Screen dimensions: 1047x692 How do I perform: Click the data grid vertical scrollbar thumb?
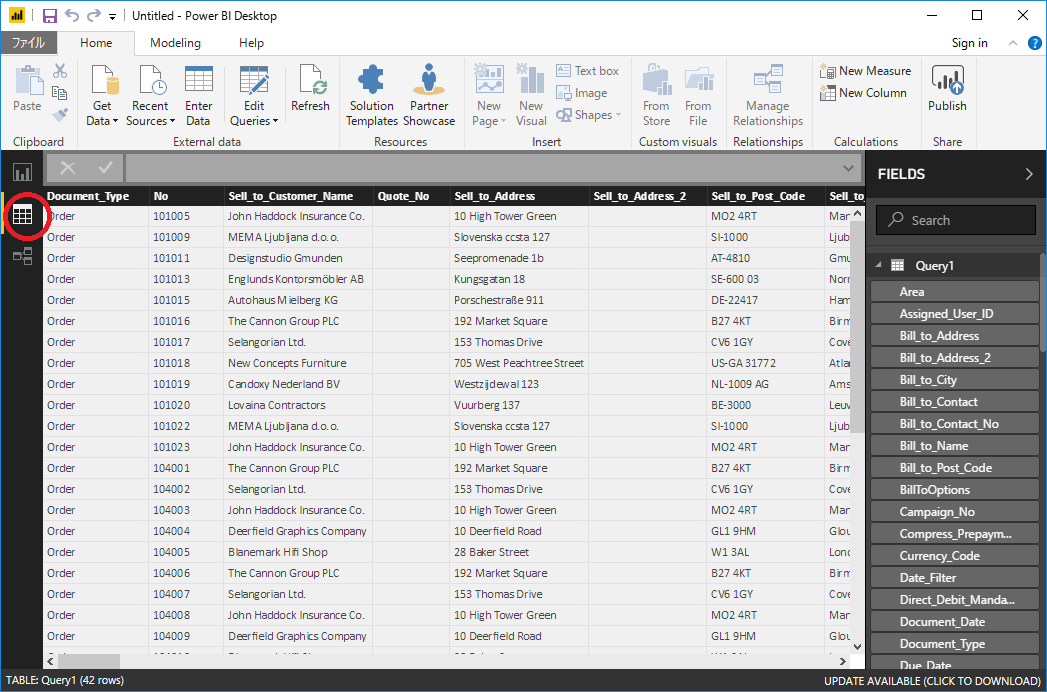click(x=857, y=327)
